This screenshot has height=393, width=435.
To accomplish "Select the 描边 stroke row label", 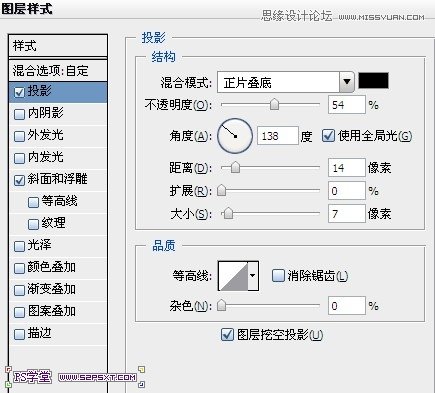I will coord(39,333).
